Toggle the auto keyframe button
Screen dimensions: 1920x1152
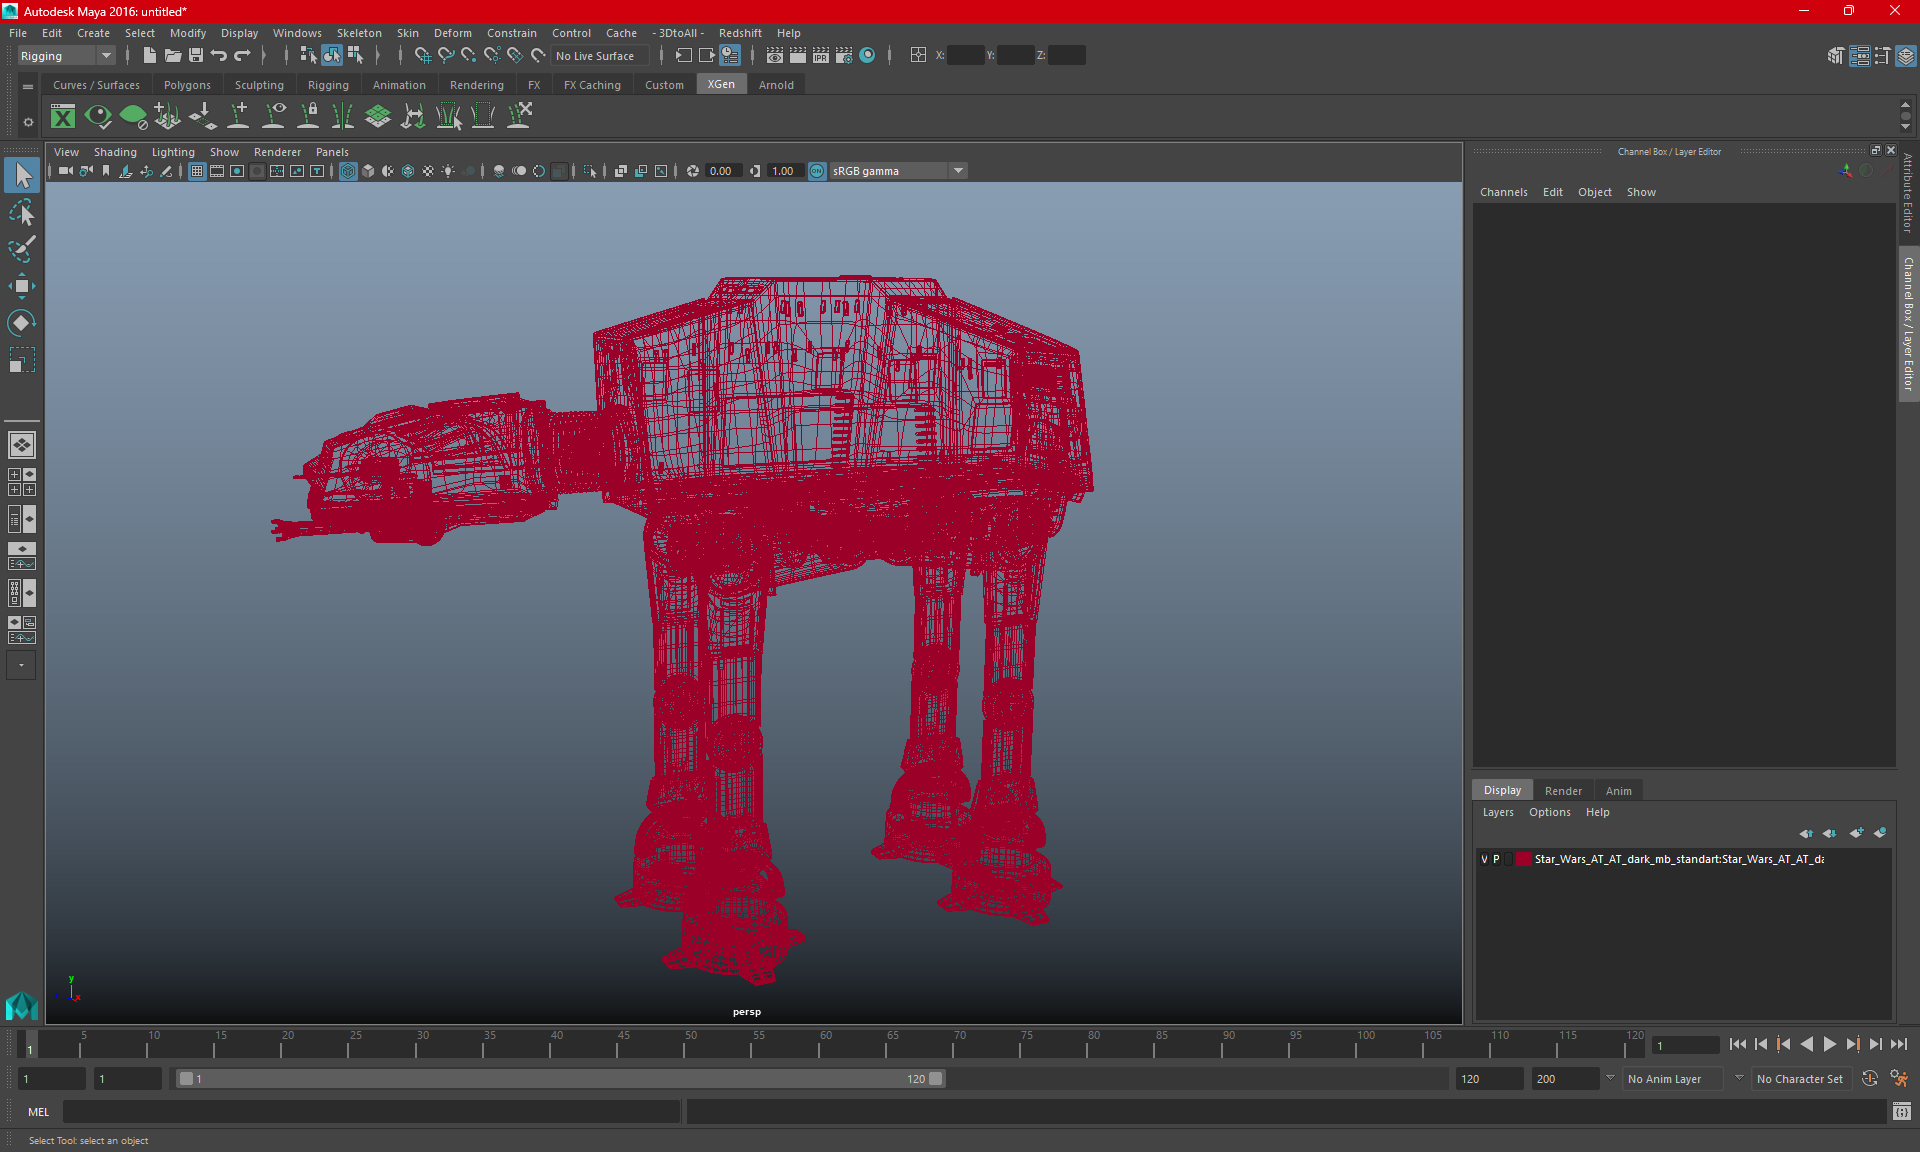1870,1079
